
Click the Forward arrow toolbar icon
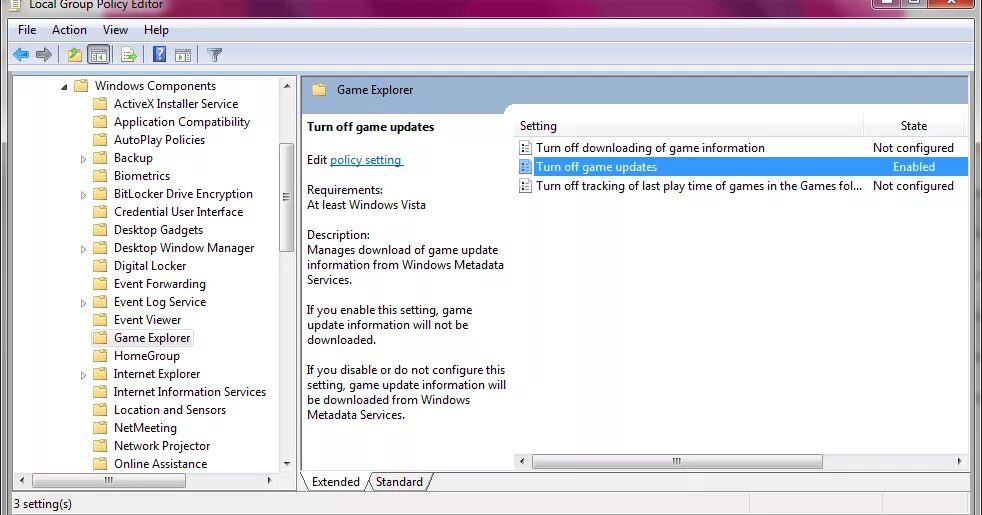[44, 55]
